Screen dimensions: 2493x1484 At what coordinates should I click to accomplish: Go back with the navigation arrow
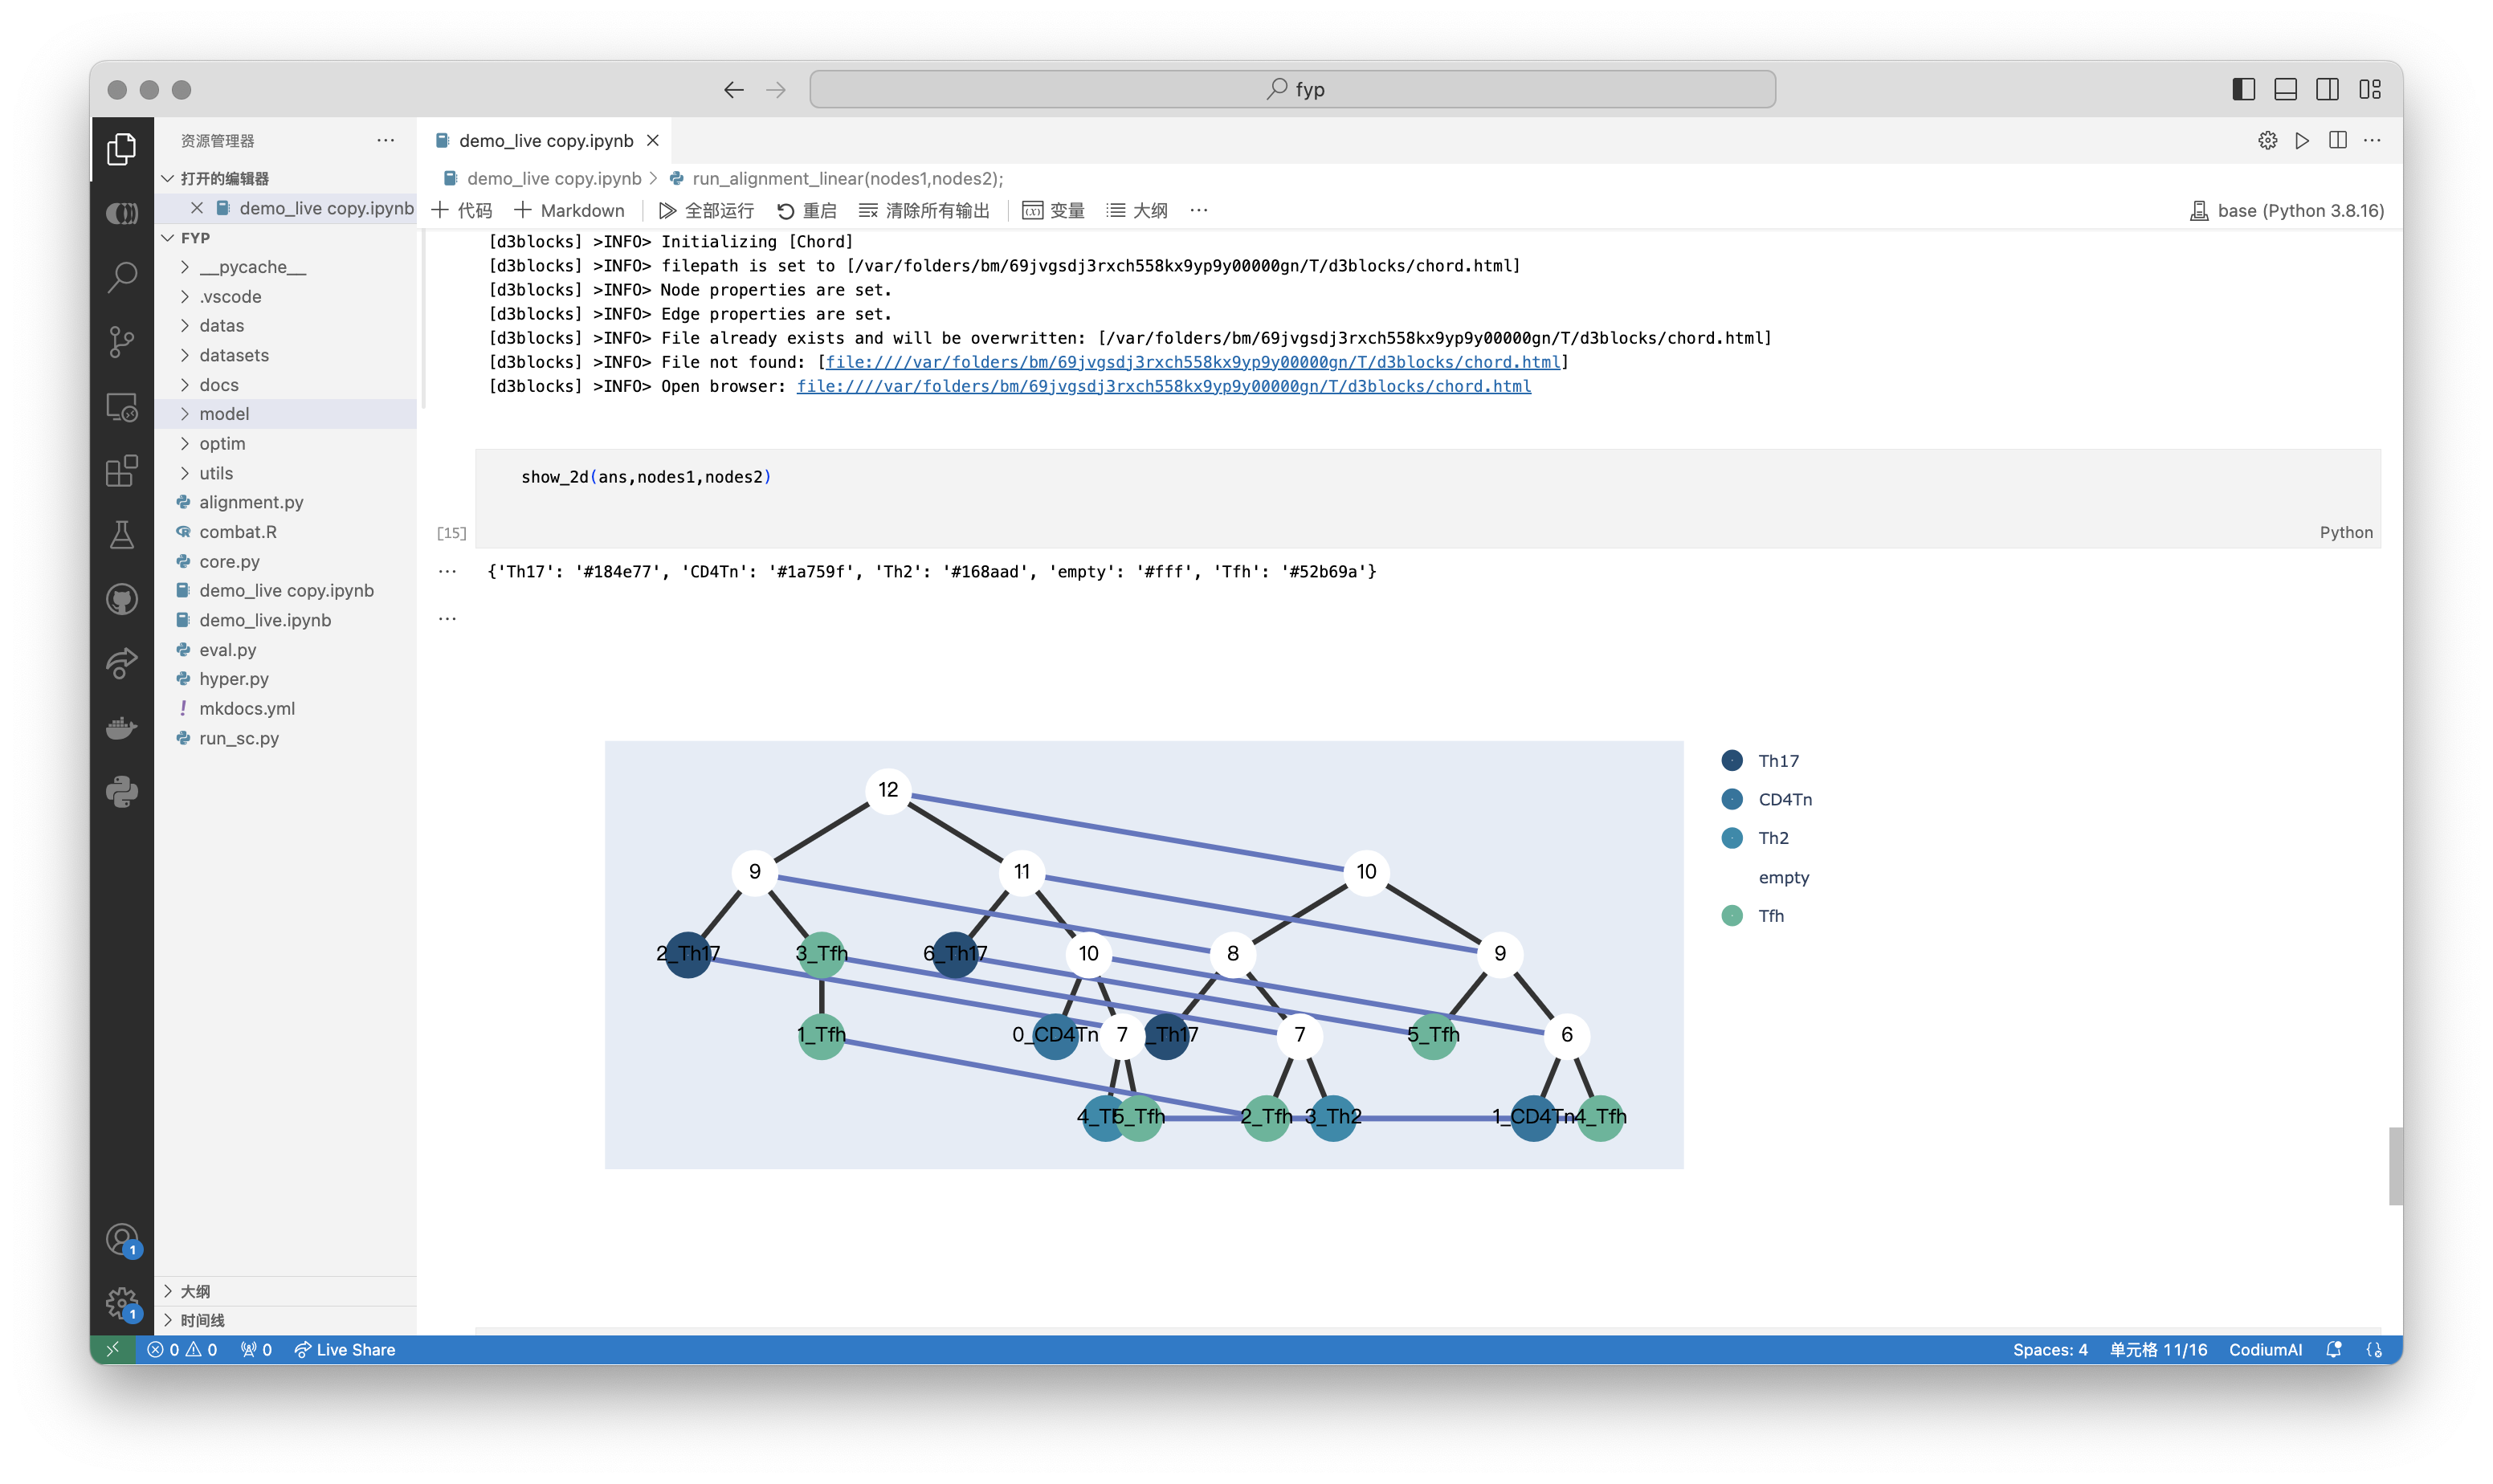click(733, 90)
